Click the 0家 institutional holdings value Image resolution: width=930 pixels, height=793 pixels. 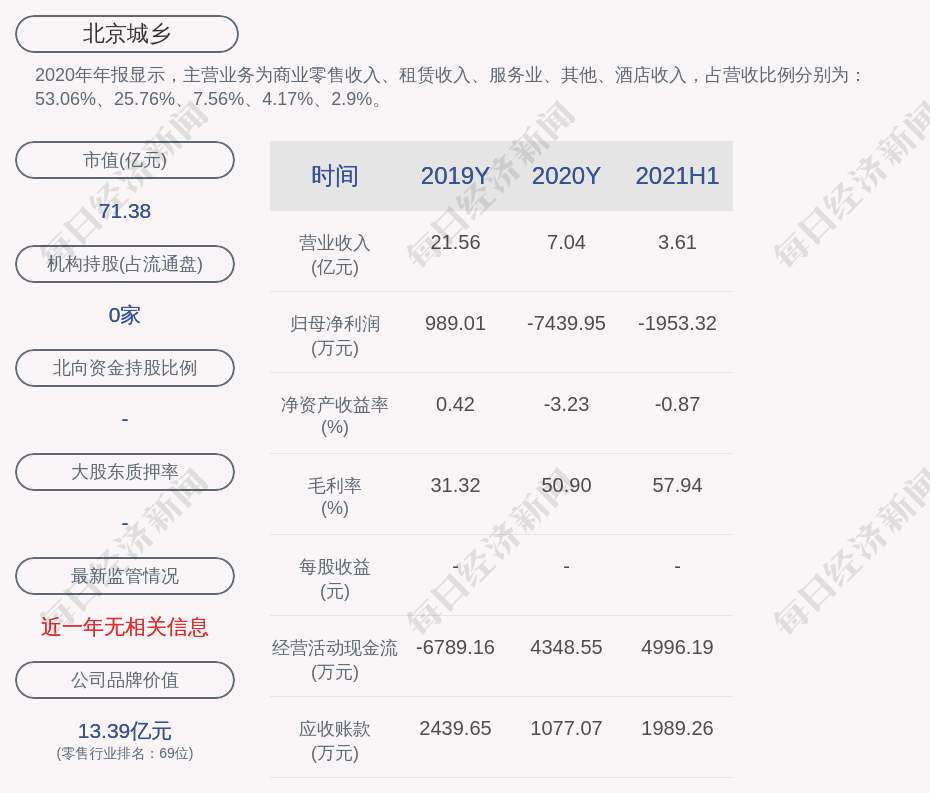tap(125, 315)
